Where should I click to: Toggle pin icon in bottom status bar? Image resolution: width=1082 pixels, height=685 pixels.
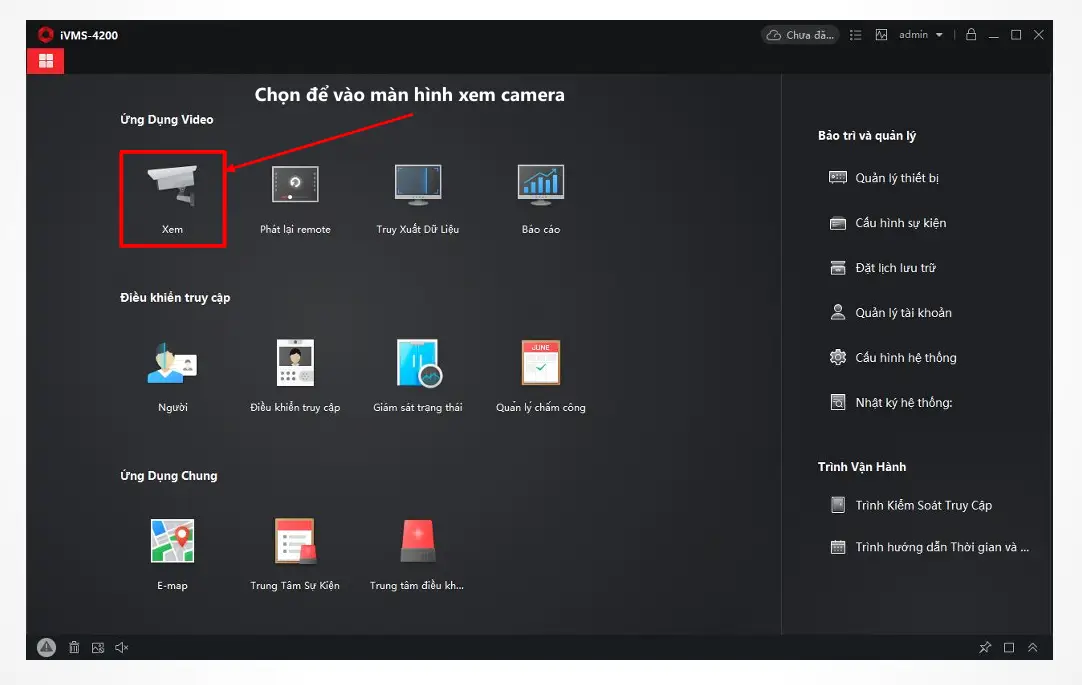(x=985, y=648)
